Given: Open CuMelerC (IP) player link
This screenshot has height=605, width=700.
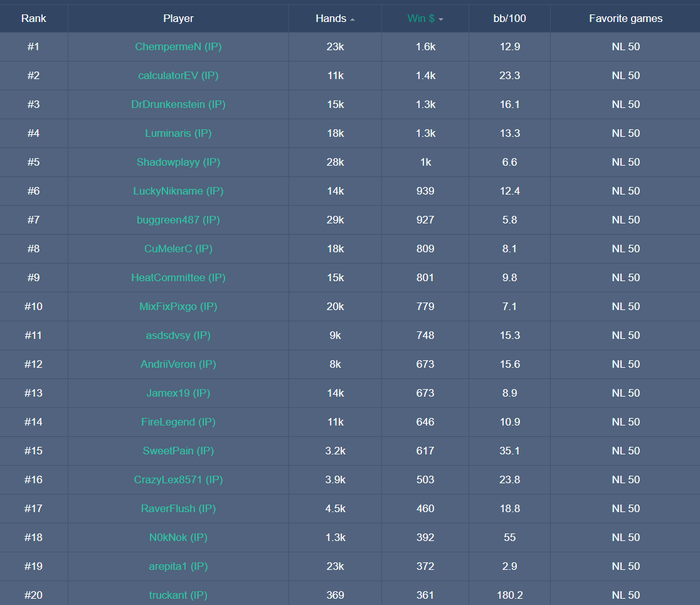Looking at the screenshot, I should [178, 249].
